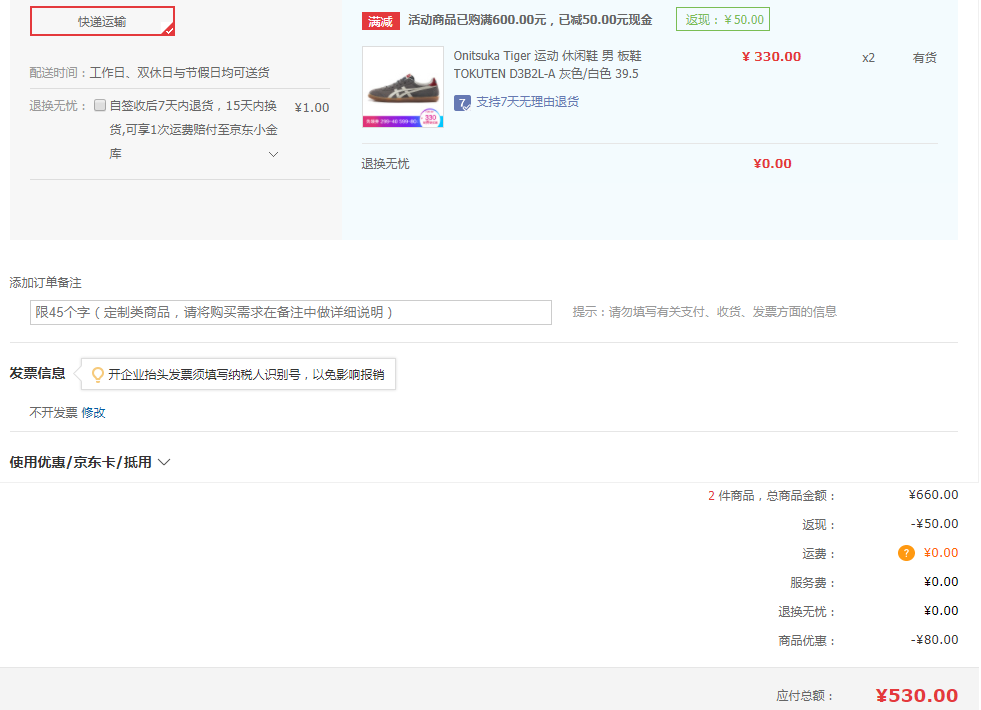
Task: Enable the 退换无忧 return protection checkbox
Action: click(99, 105)
